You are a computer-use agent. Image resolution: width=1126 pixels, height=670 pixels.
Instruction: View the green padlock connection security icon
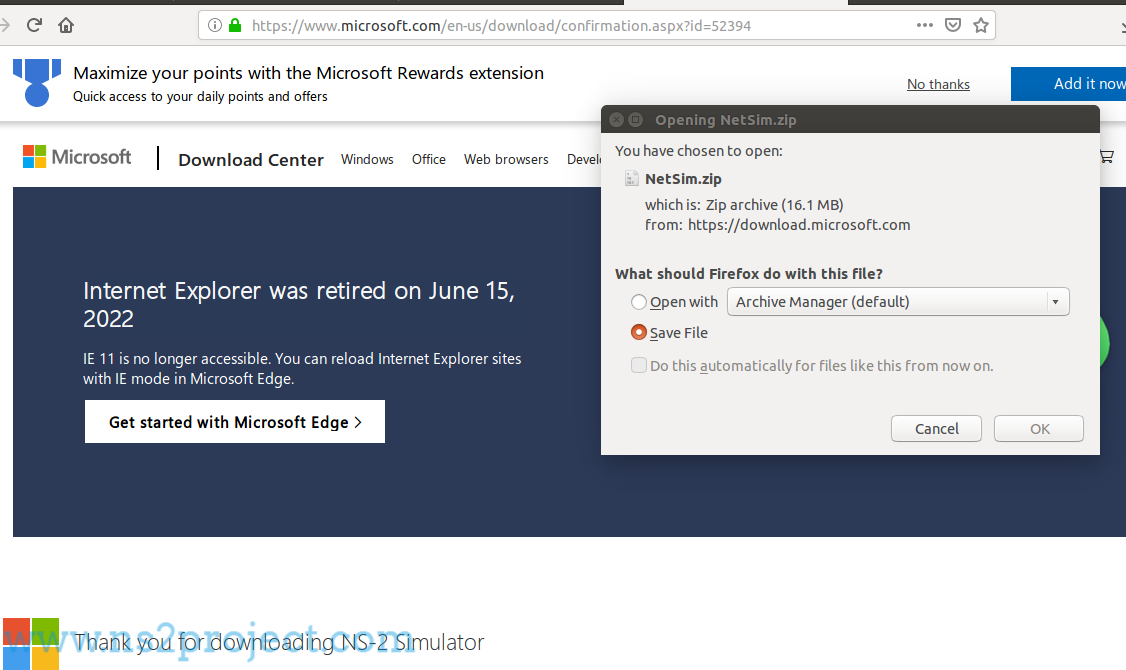pos(235,25)
